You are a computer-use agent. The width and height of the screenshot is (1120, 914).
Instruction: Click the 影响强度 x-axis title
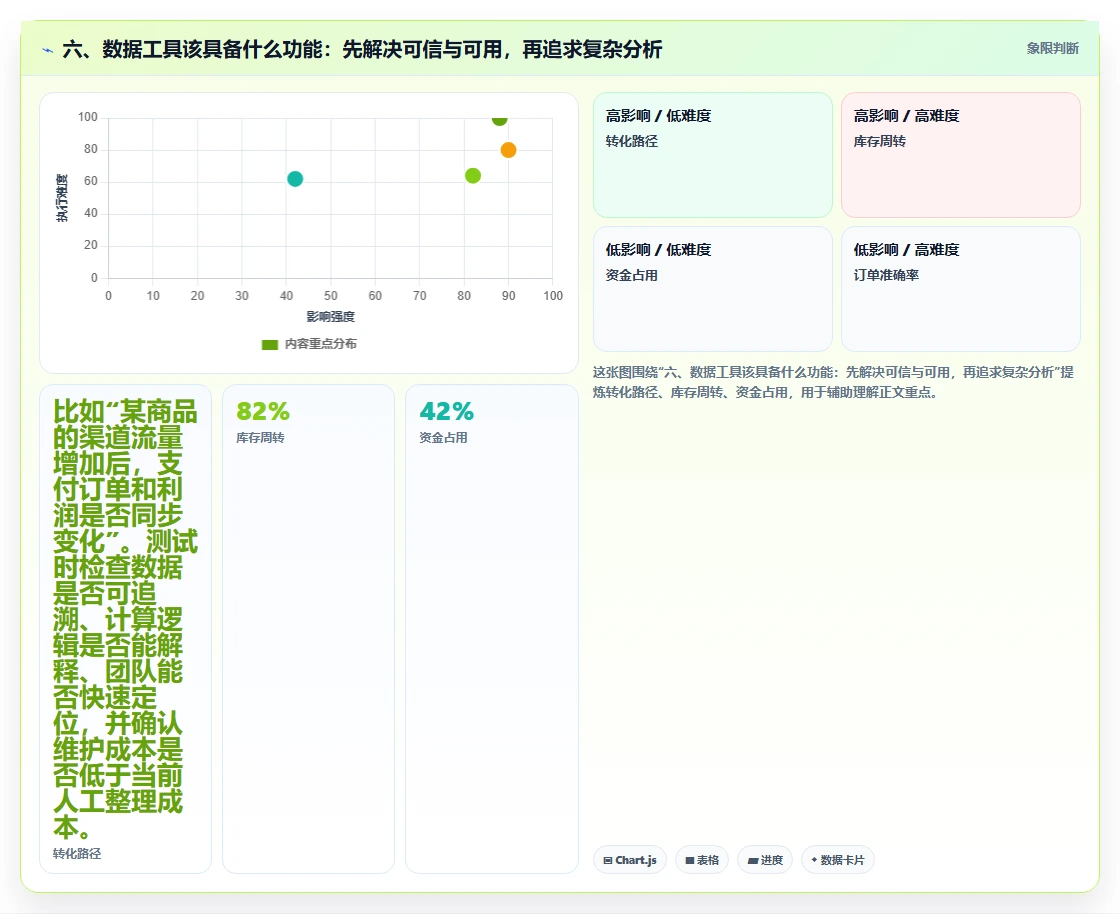[x=330, y=316]
